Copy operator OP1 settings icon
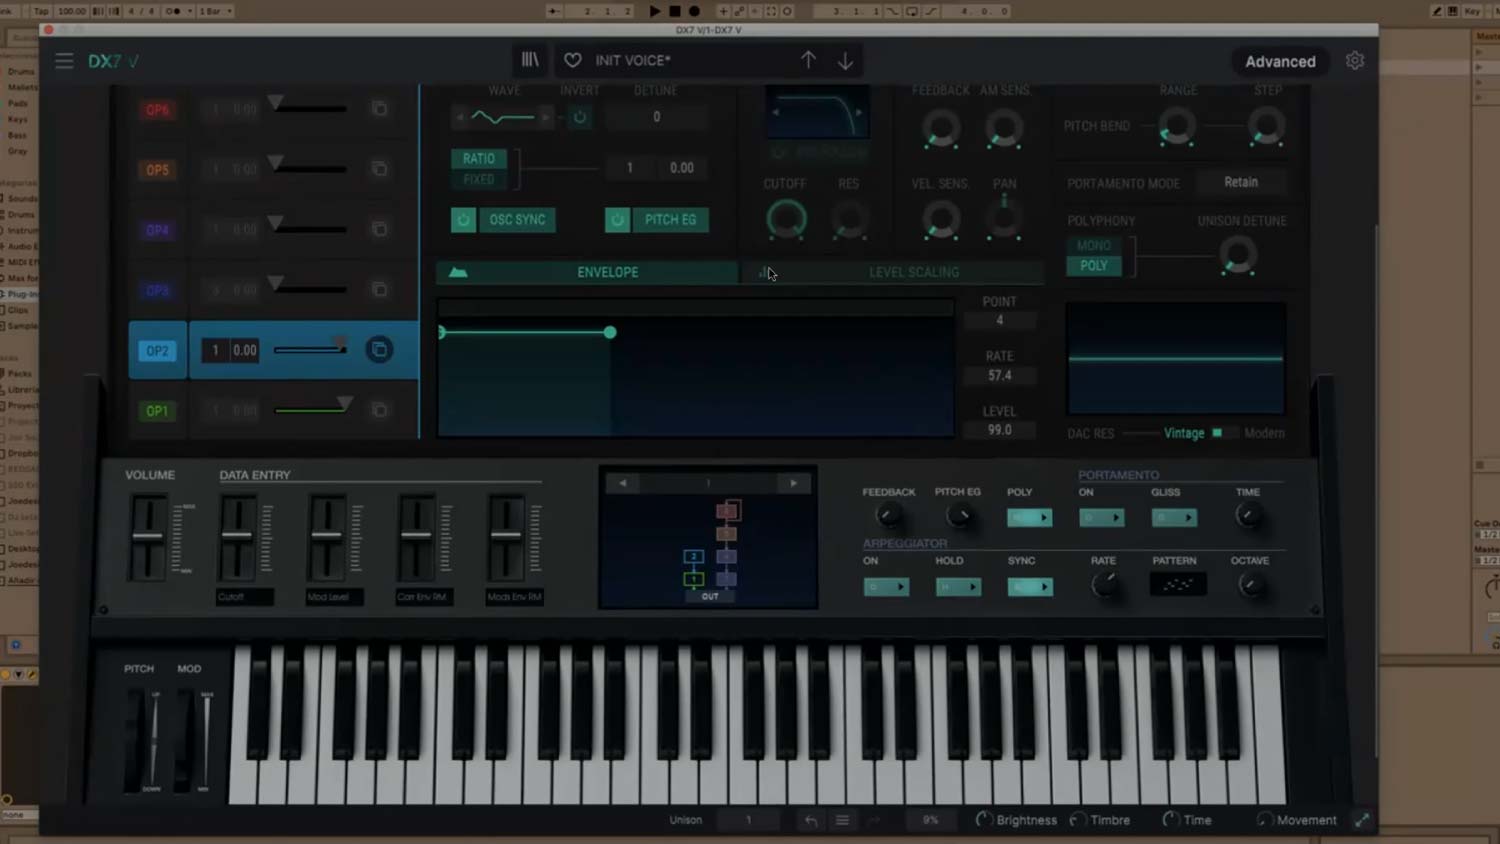1500x844 pixels. coord(379,410)
